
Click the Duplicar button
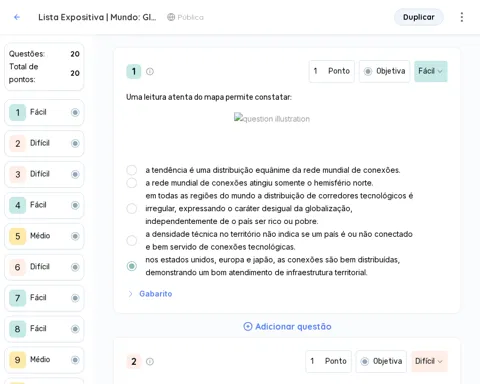419,17
